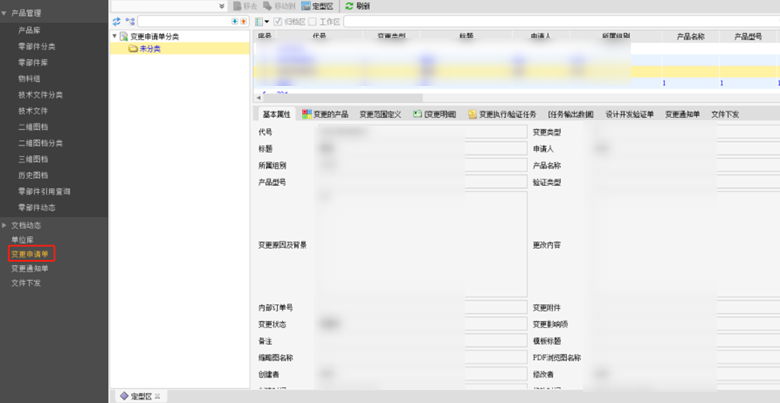This screenshot has width=780, height=403.
Task: Click the 内部订单号 input field
Action: [421, 307]
